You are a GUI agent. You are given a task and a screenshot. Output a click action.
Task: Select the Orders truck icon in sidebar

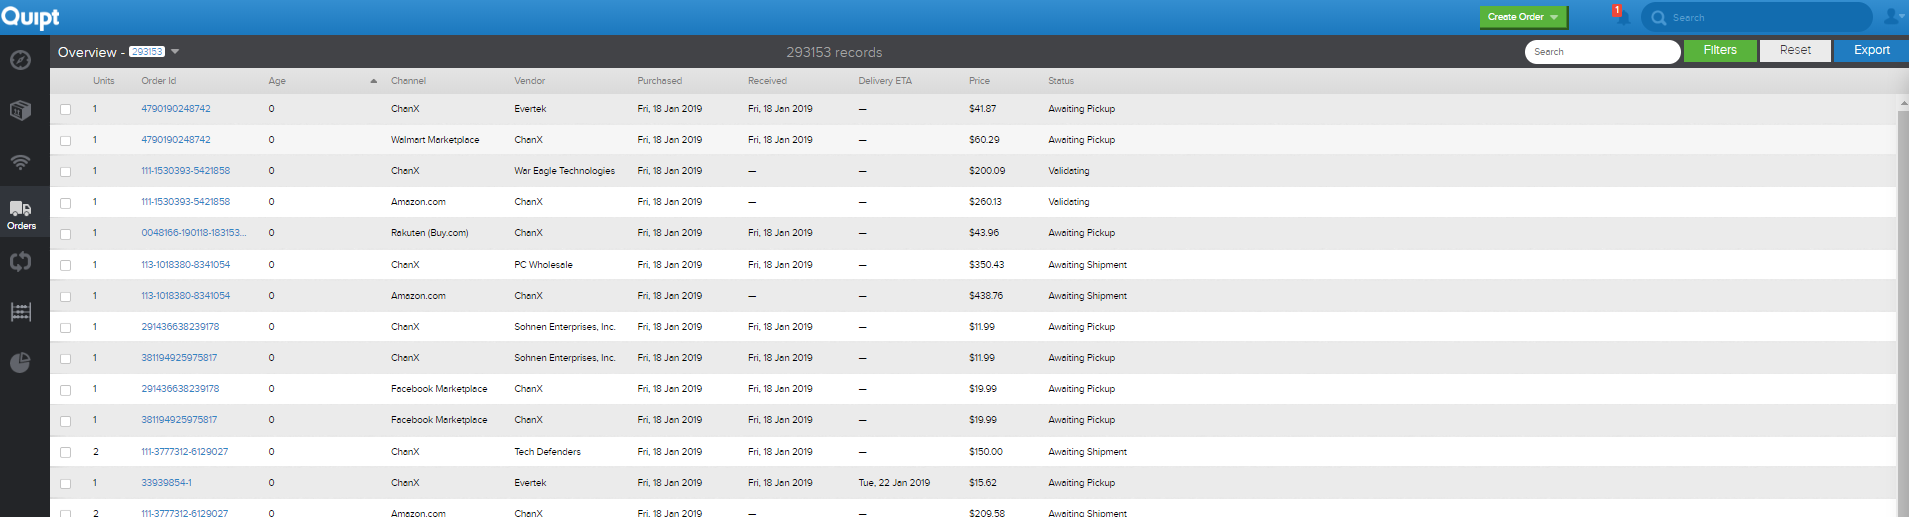21,213
